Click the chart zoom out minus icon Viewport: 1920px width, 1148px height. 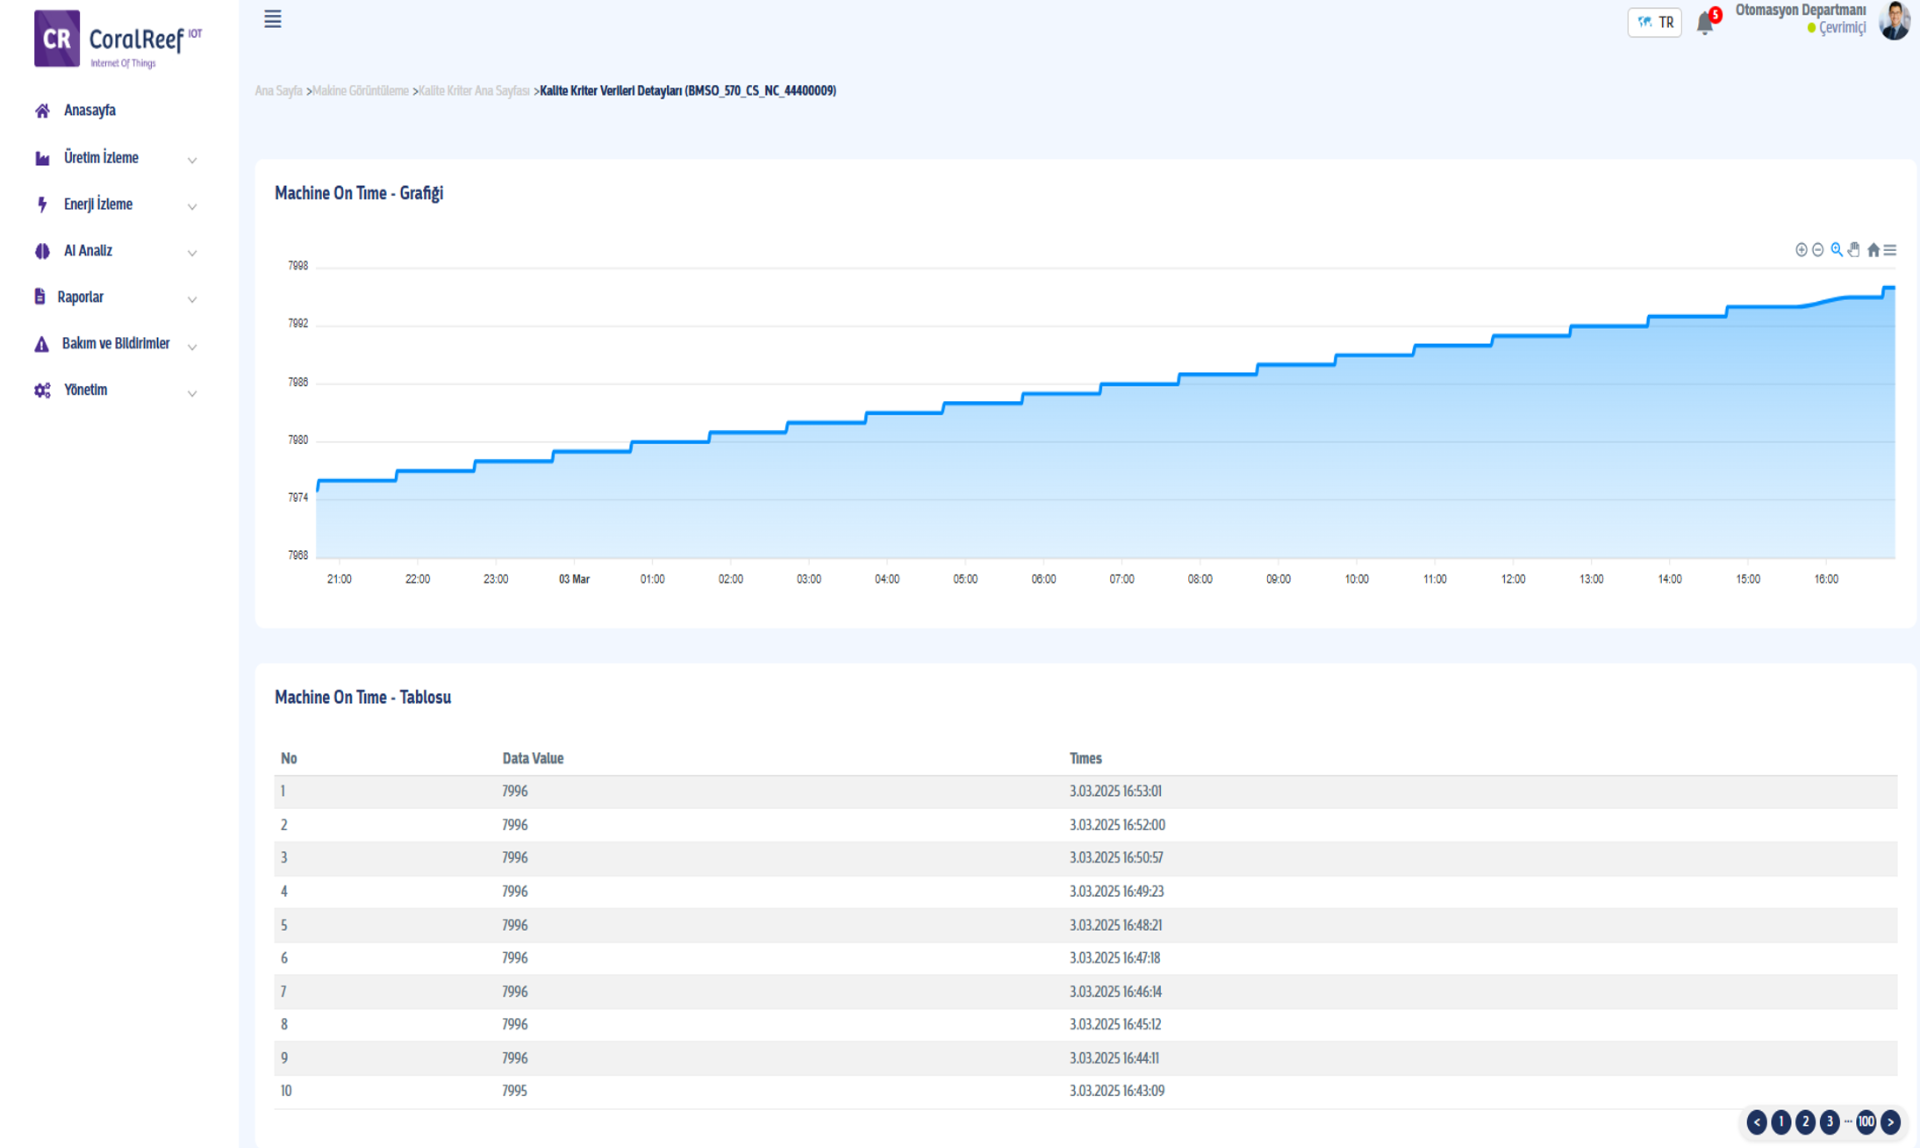click(1818, 250)
